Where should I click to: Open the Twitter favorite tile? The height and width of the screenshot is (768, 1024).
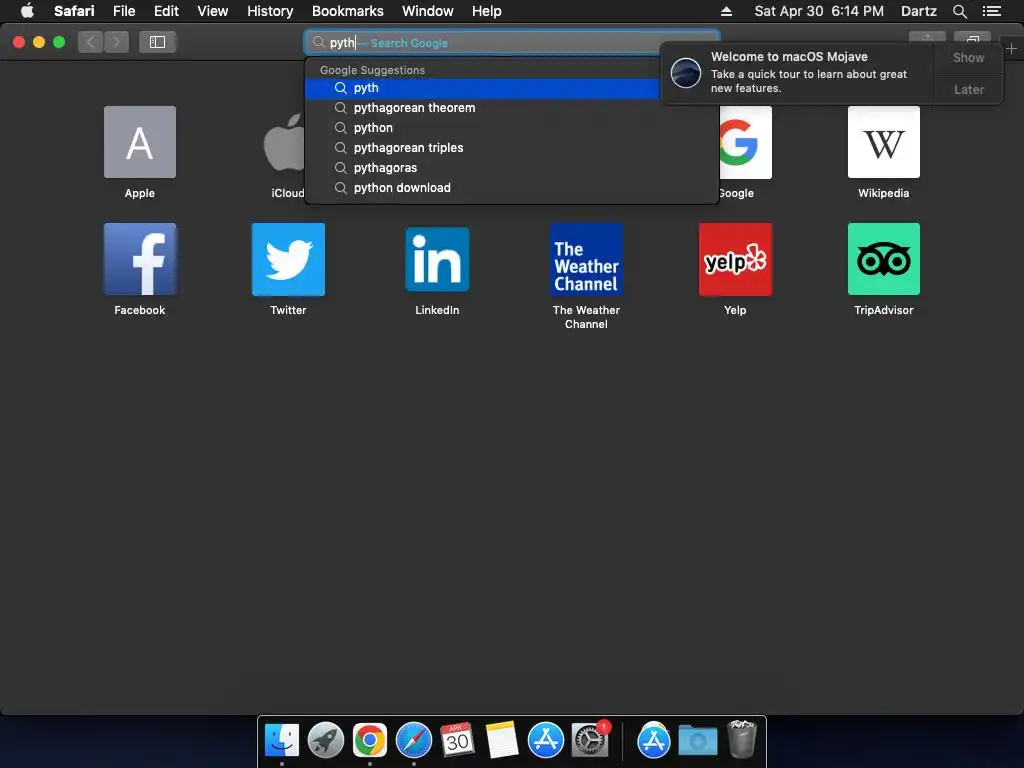288,259
